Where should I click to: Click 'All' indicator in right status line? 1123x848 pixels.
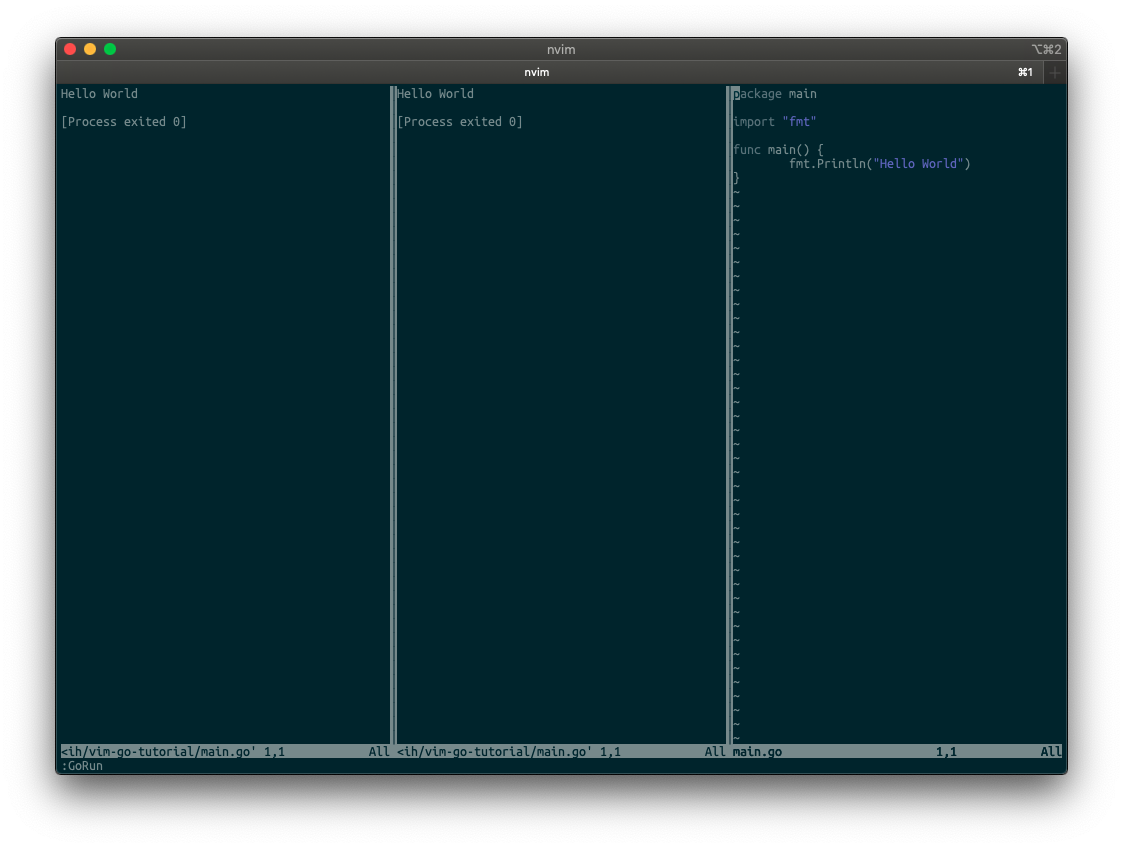point(1051,752)
